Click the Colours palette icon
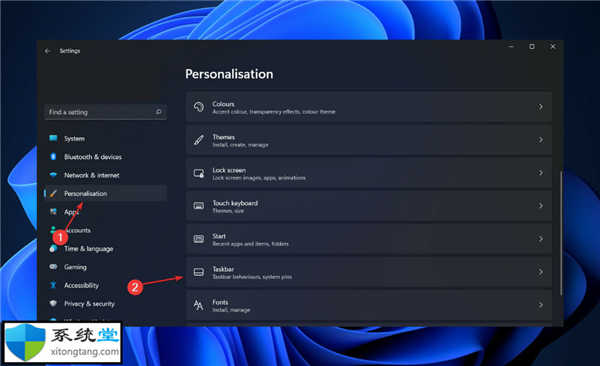Screen dimensions: 600x366 [199, 107]
